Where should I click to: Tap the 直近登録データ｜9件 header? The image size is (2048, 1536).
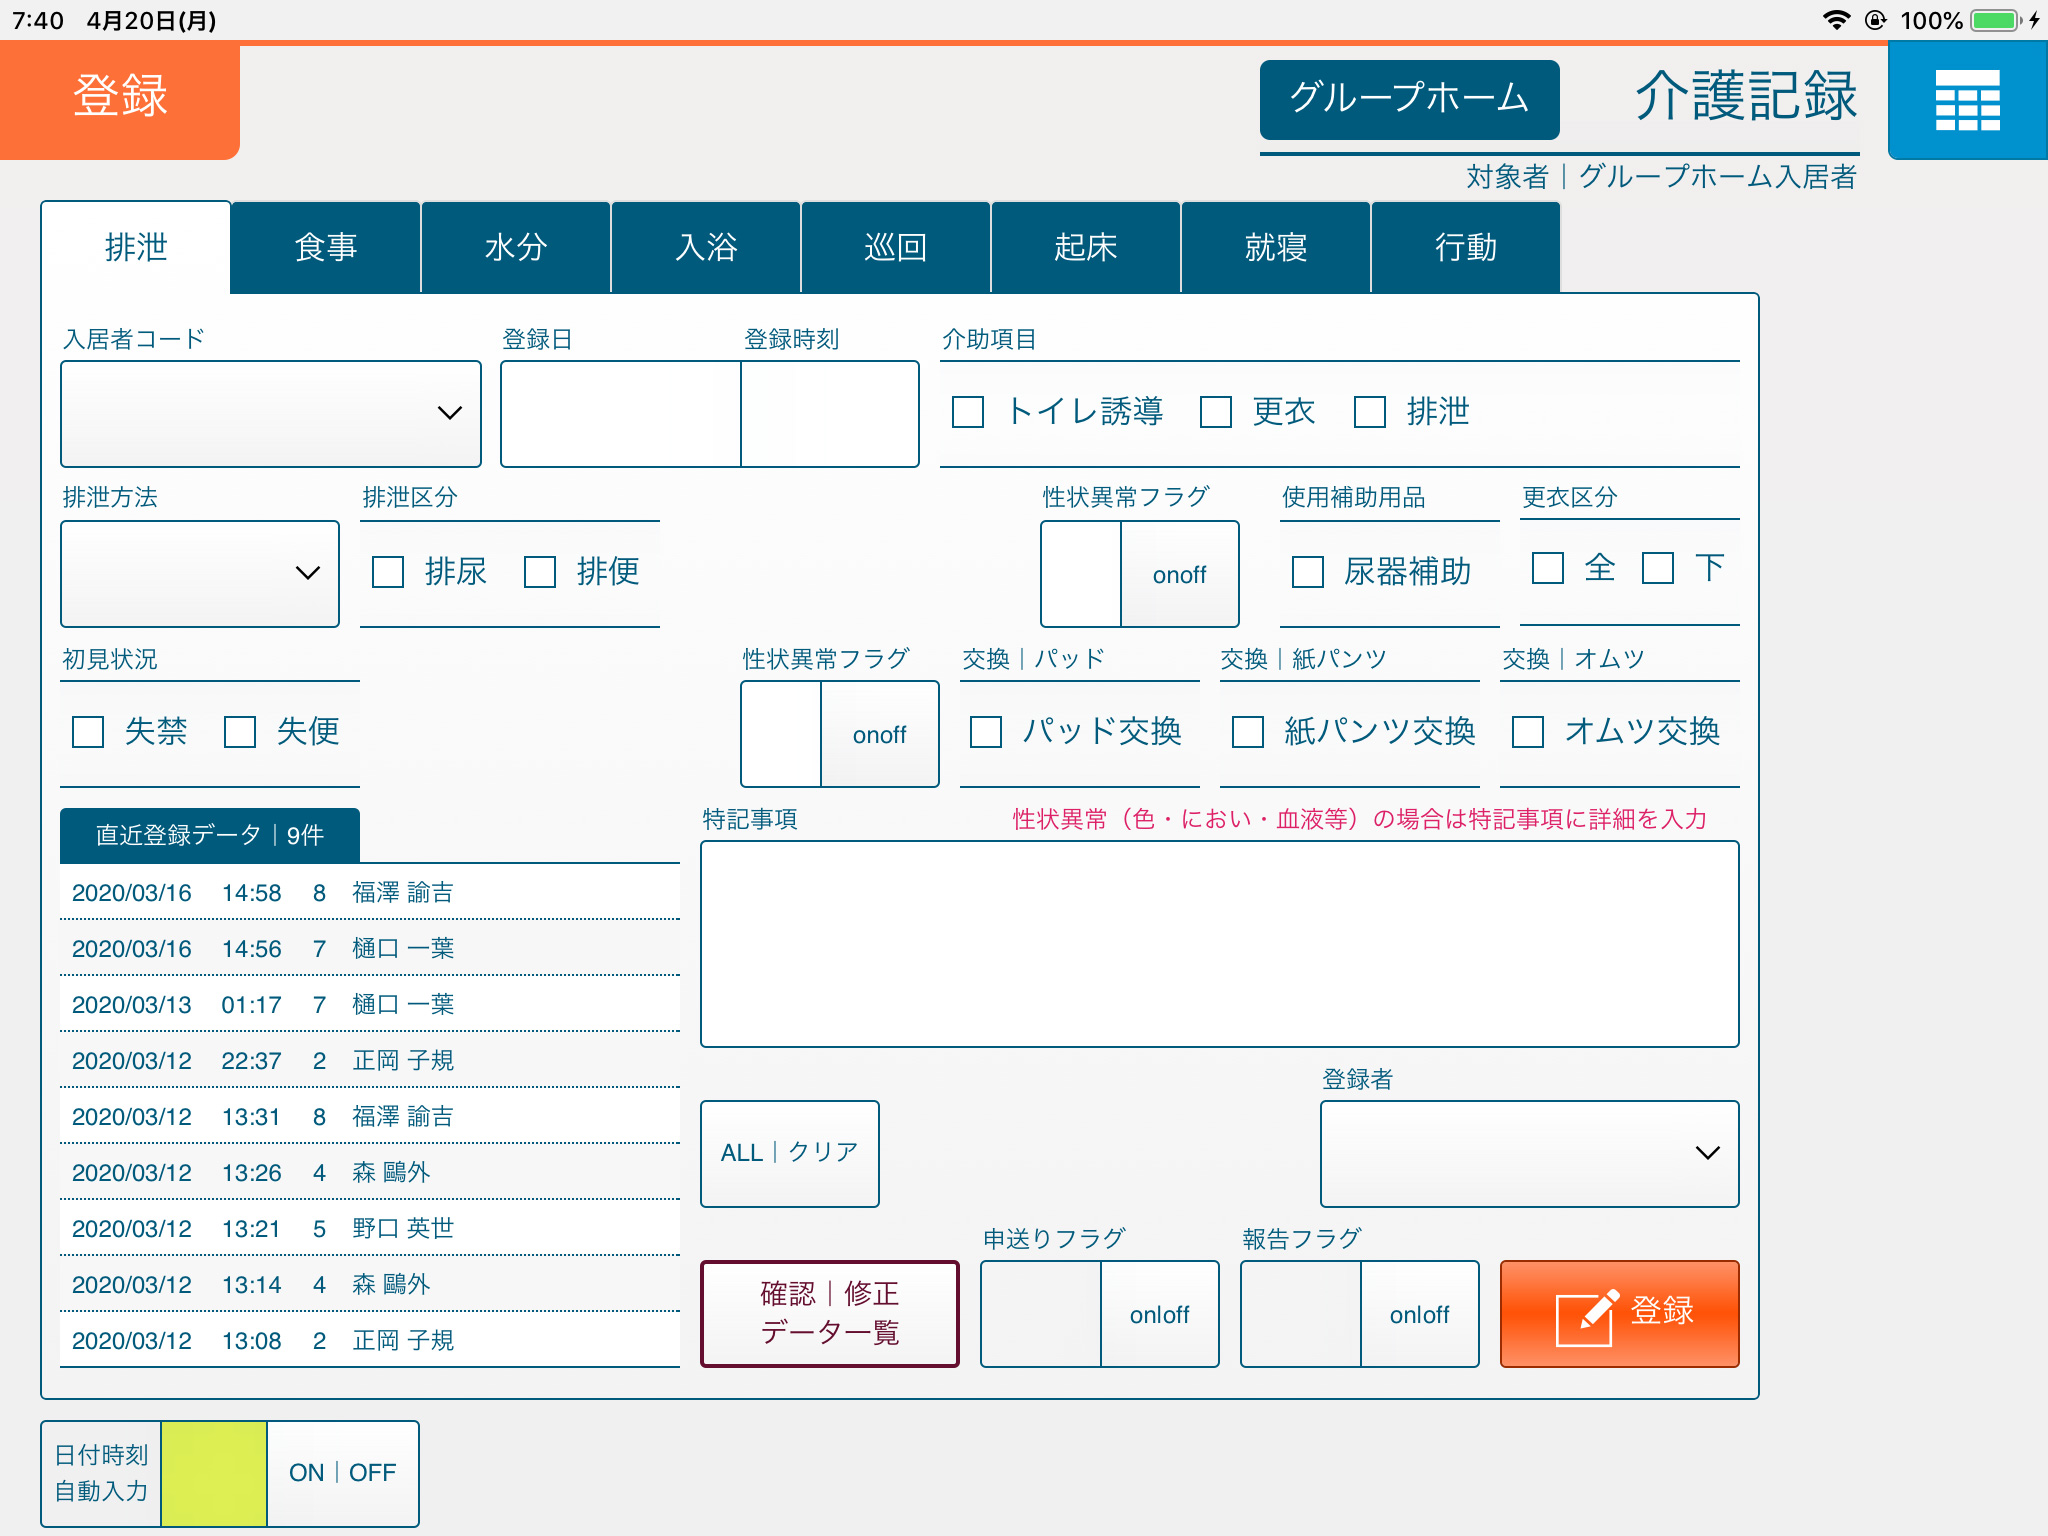(x=210, y=835)
